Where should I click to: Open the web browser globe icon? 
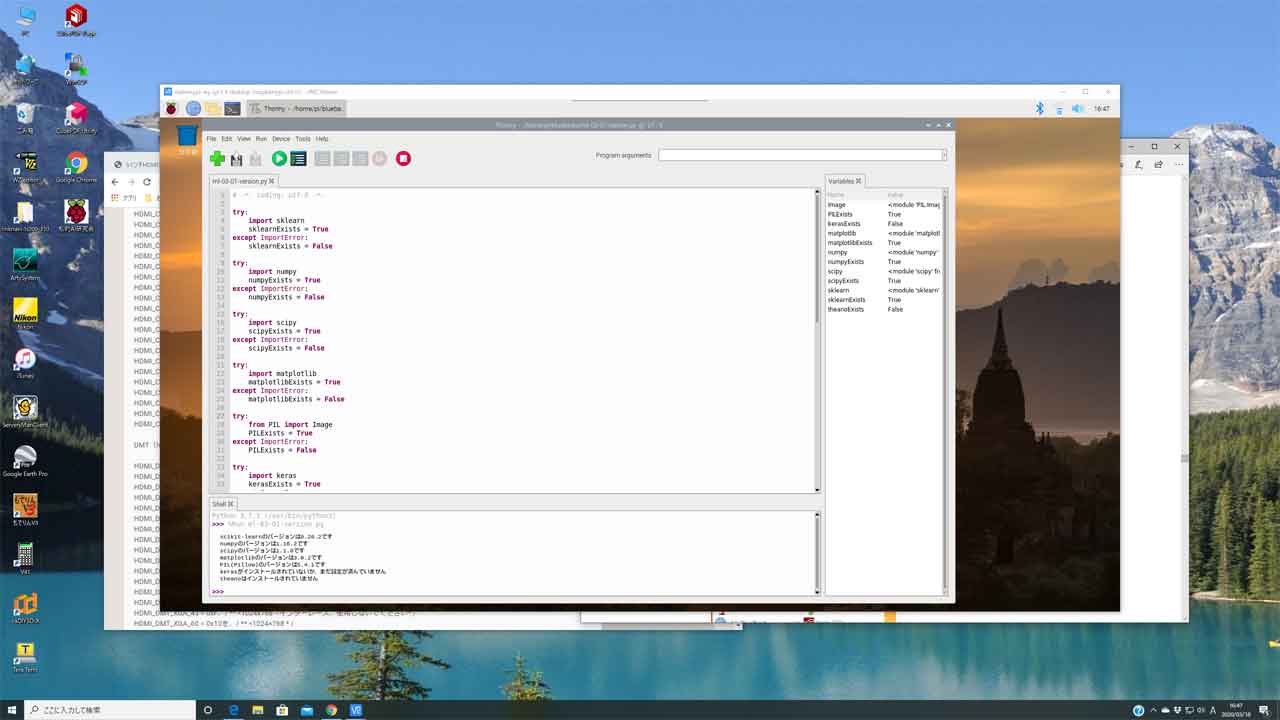point(193,108)
